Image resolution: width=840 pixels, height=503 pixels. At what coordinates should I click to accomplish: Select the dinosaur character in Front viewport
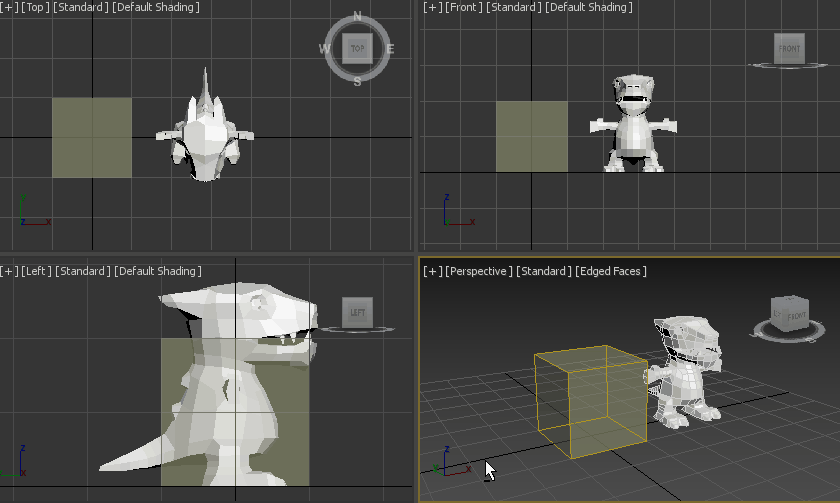click(635, 125)
